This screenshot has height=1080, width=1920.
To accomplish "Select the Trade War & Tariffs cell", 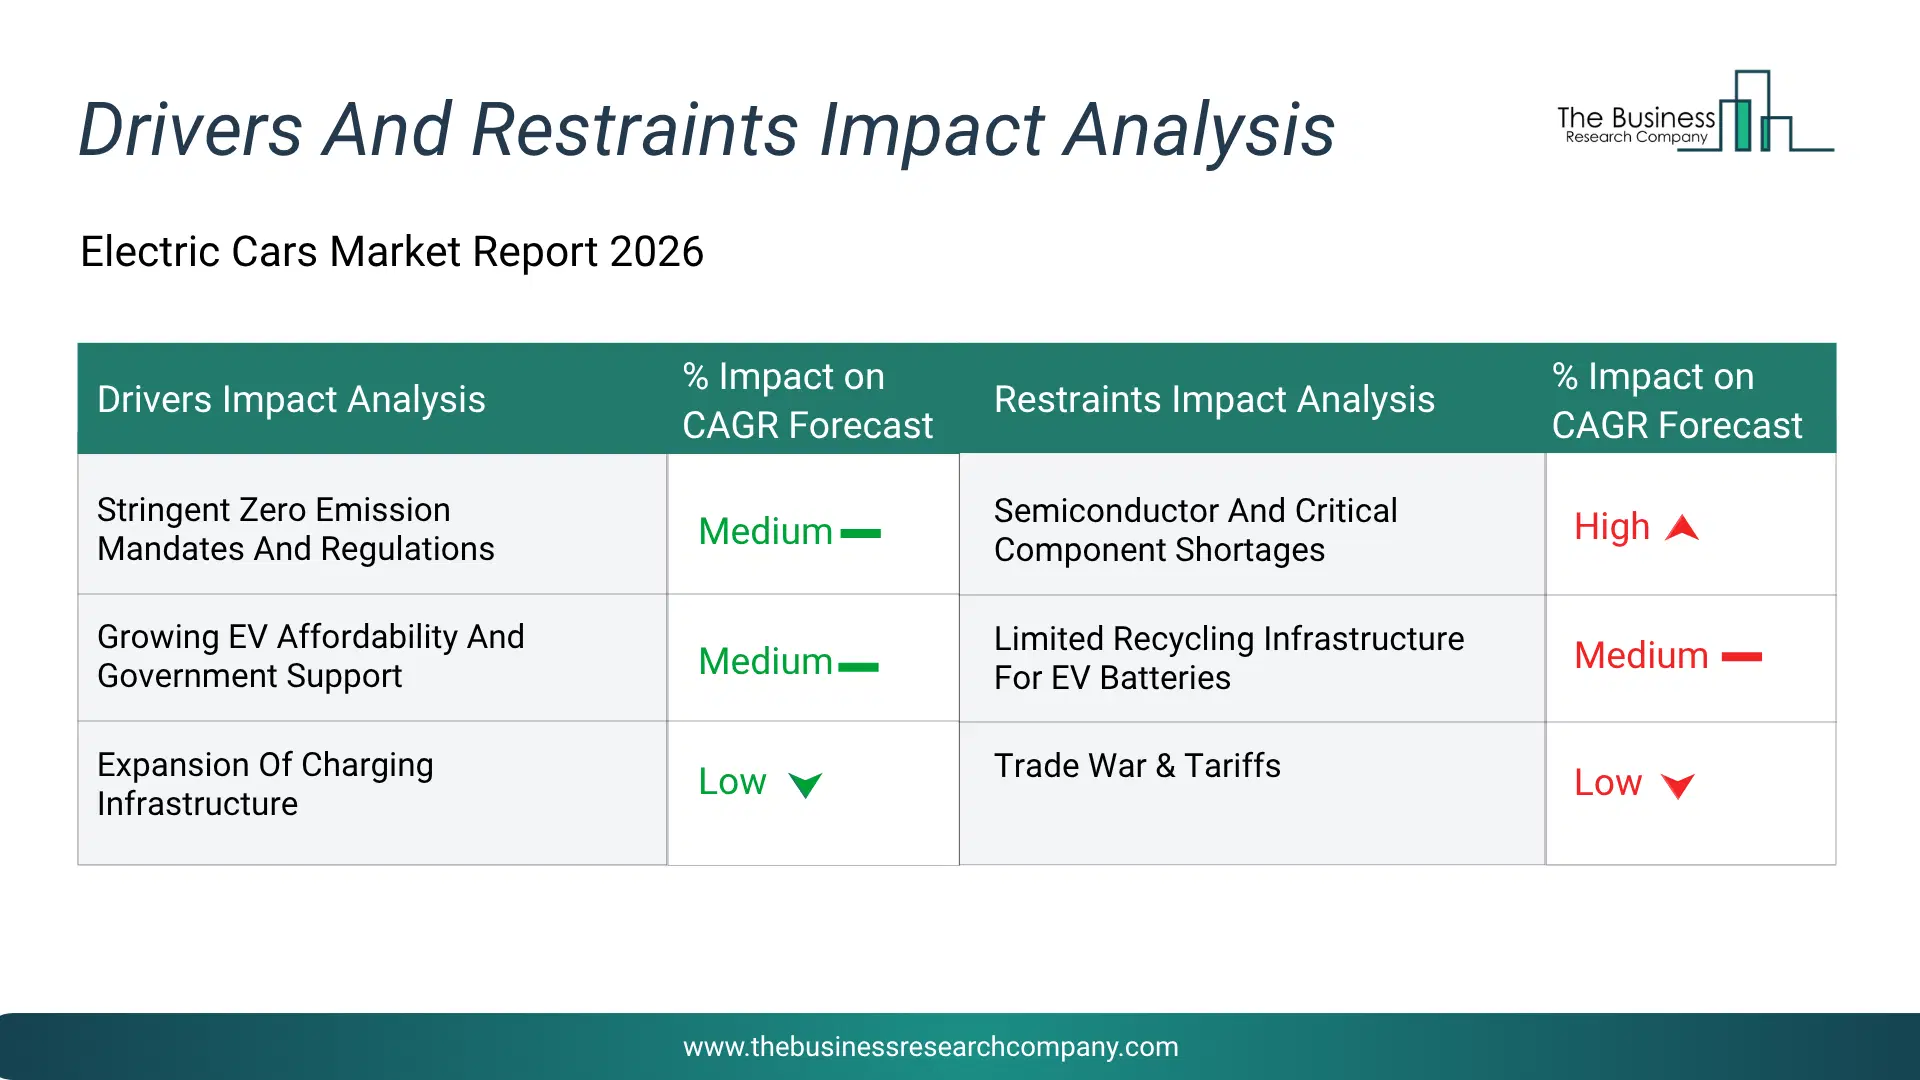I will (x=1252, y=793).
